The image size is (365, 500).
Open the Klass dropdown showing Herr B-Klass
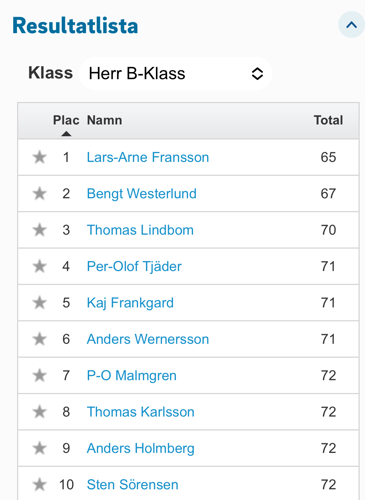click(176, 73)
